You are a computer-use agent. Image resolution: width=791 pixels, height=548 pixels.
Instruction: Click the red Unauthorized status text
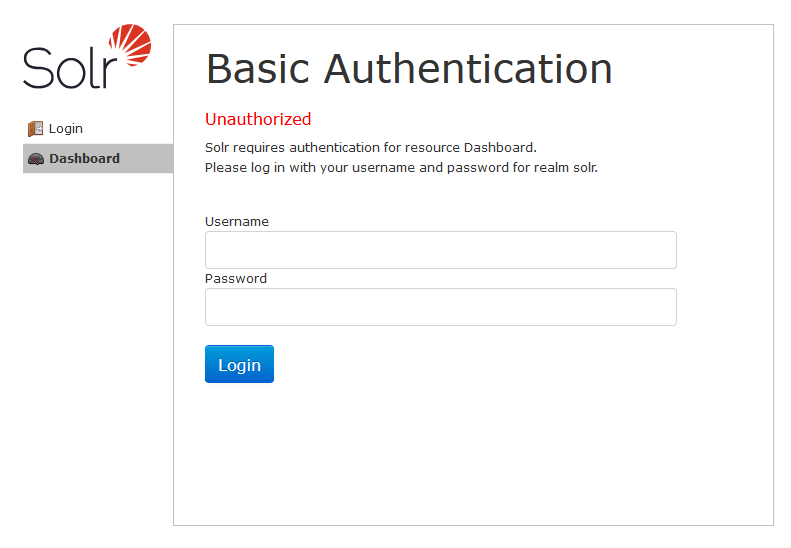point(258,120)
